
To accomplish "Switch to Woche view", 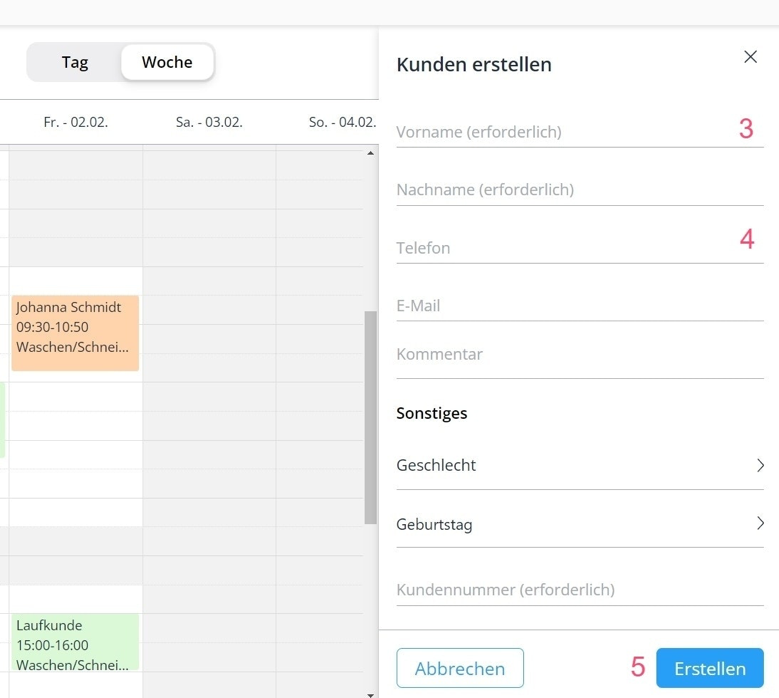I will (167, 62).
